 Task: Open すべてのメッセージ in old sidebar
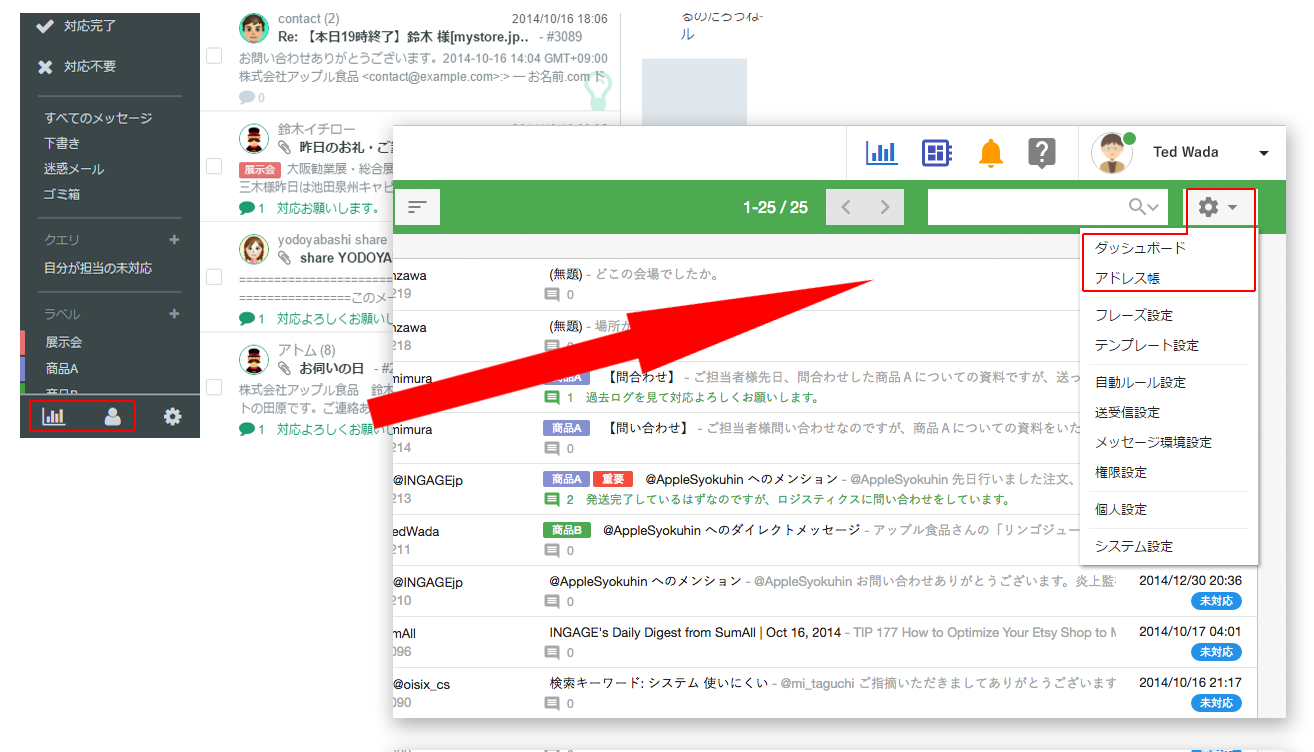[98, 118]
